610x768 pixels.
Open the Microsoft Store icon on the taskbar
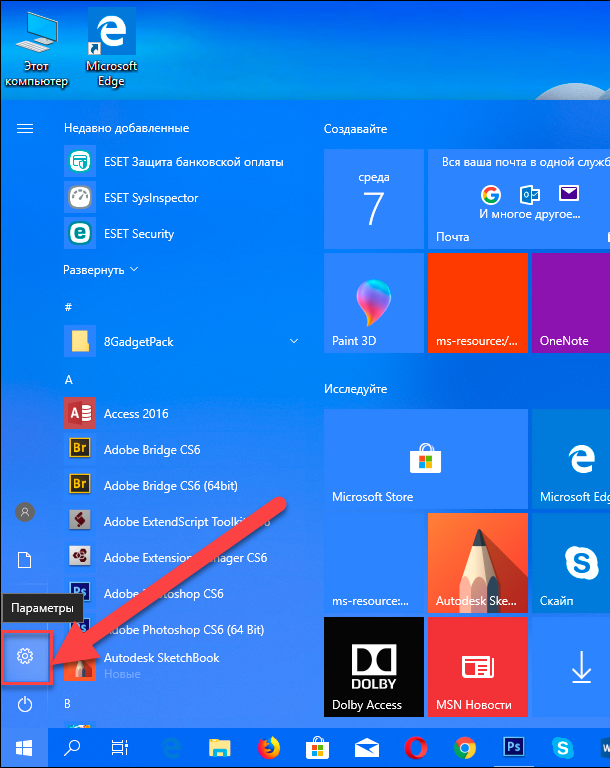click(x=317, y=748)
